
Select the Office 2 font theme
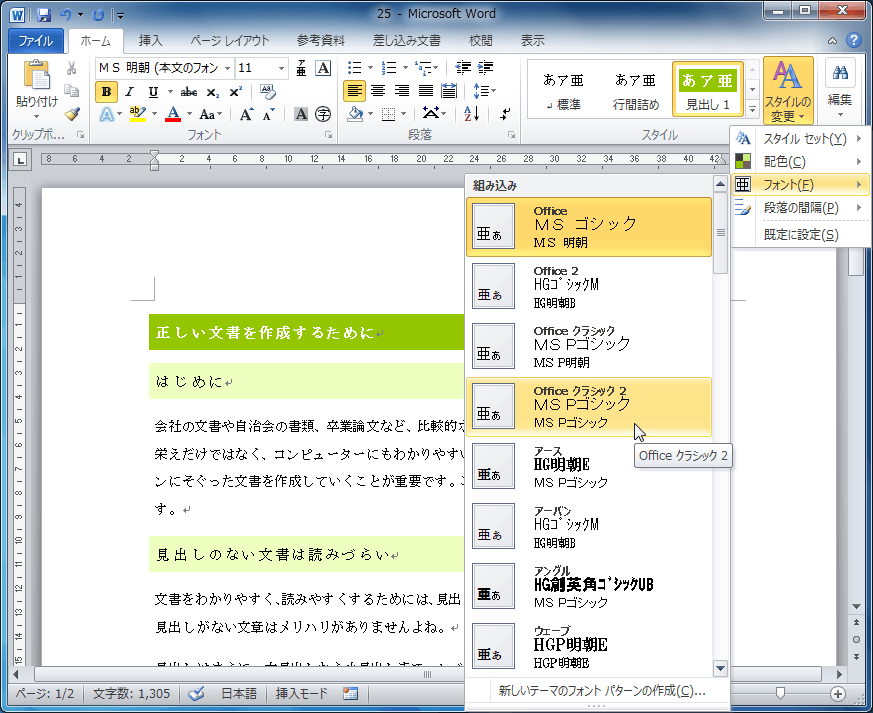tap(589, 287)
